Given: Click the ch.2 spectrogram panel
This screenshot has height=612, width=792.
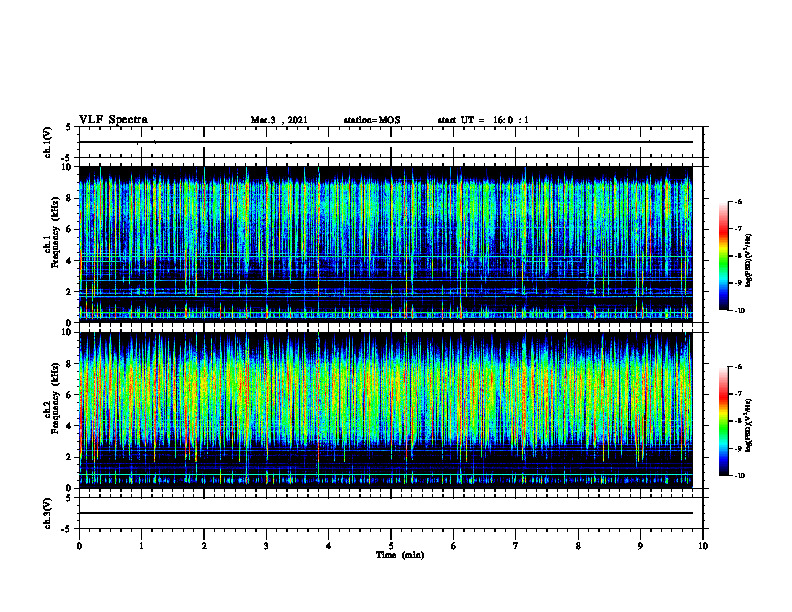Looking at the screenshot, I should click(386, 410).
